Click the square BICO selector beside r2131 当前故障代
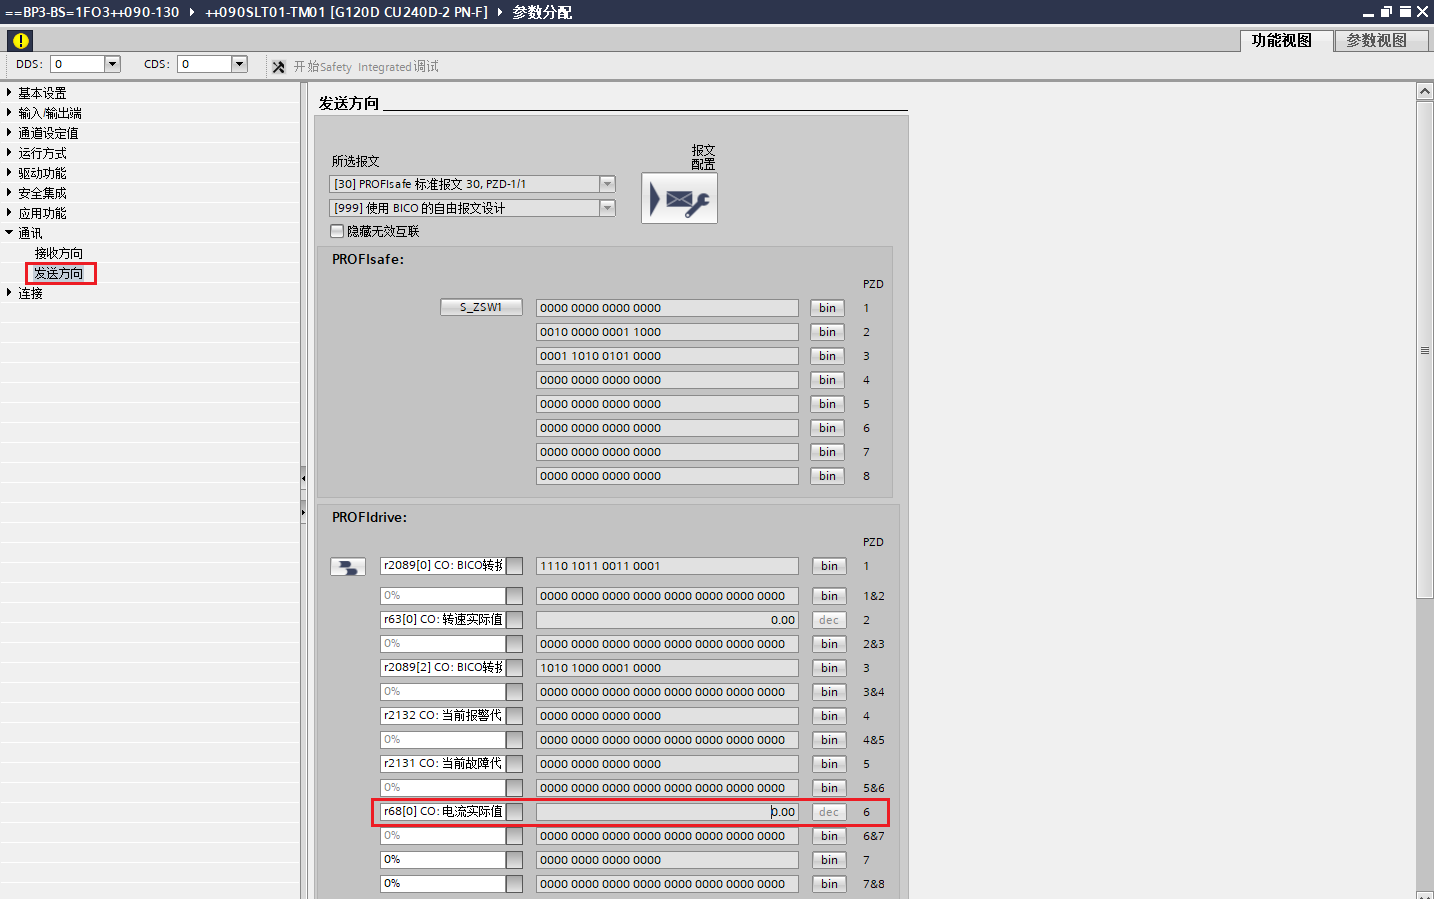The width and height of the screenshot is (1434, 899). [x=514, y=764]
